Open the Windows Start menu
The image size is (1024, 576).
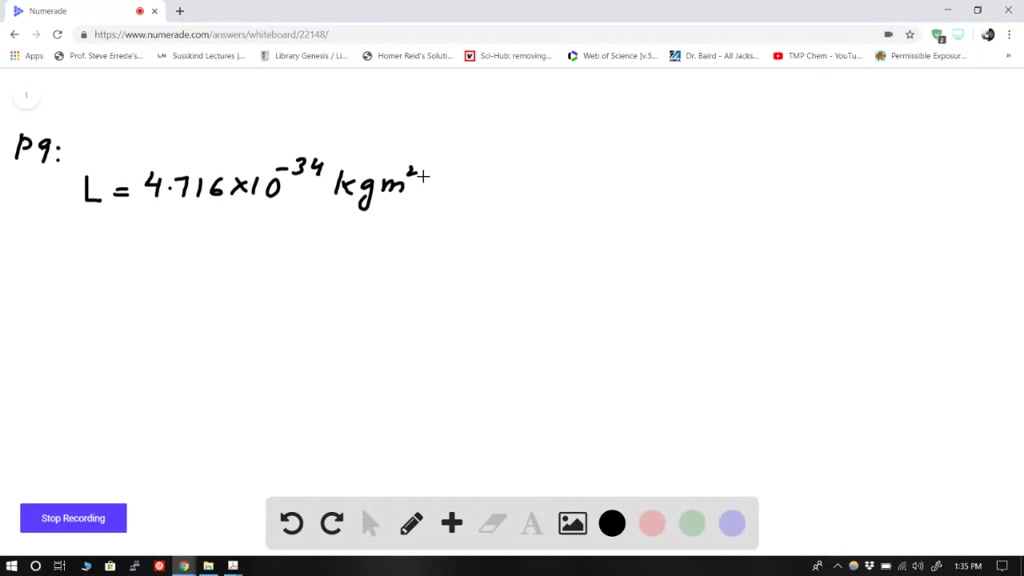coord(11,566)
